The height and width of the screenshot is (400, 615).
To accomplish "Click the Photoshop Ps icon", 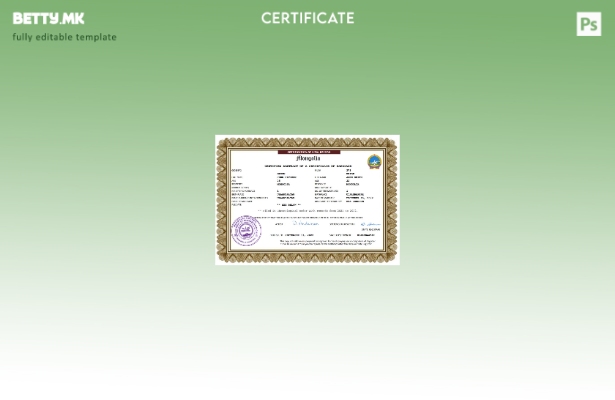I will point(589,24).
